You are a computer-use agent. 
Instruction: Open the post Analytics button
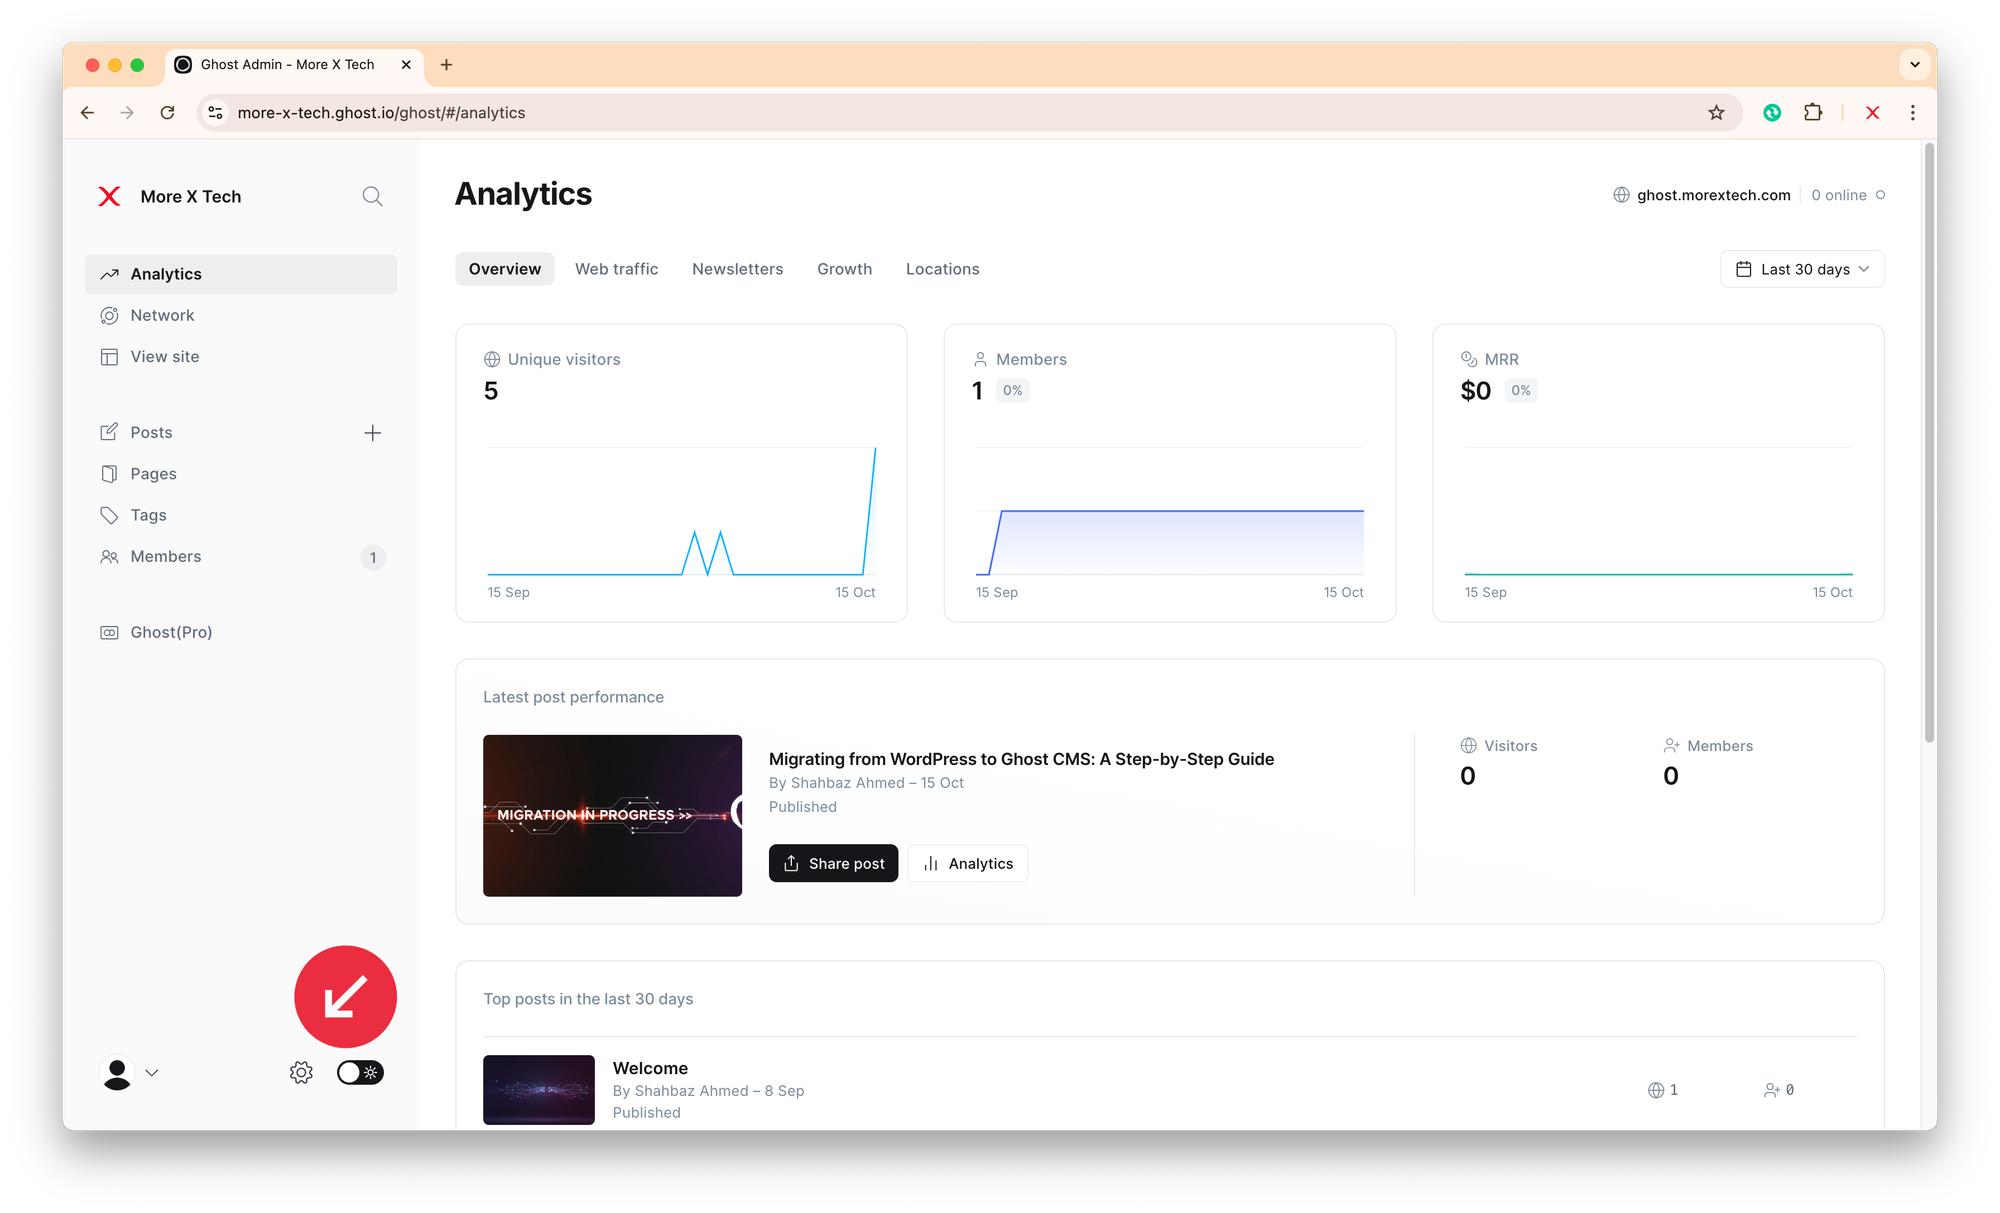coord(968,864)
